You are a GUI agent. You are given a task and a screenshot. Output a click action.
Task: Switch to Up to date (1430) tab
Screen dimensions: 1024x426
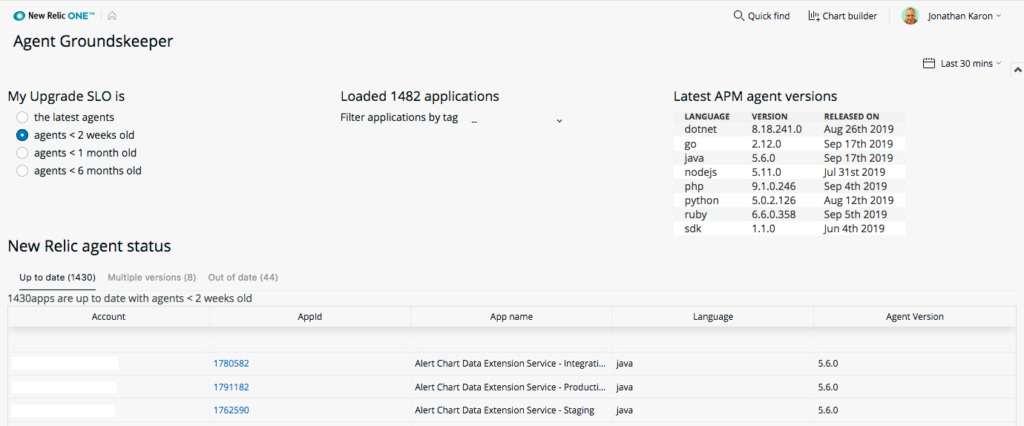57,277
